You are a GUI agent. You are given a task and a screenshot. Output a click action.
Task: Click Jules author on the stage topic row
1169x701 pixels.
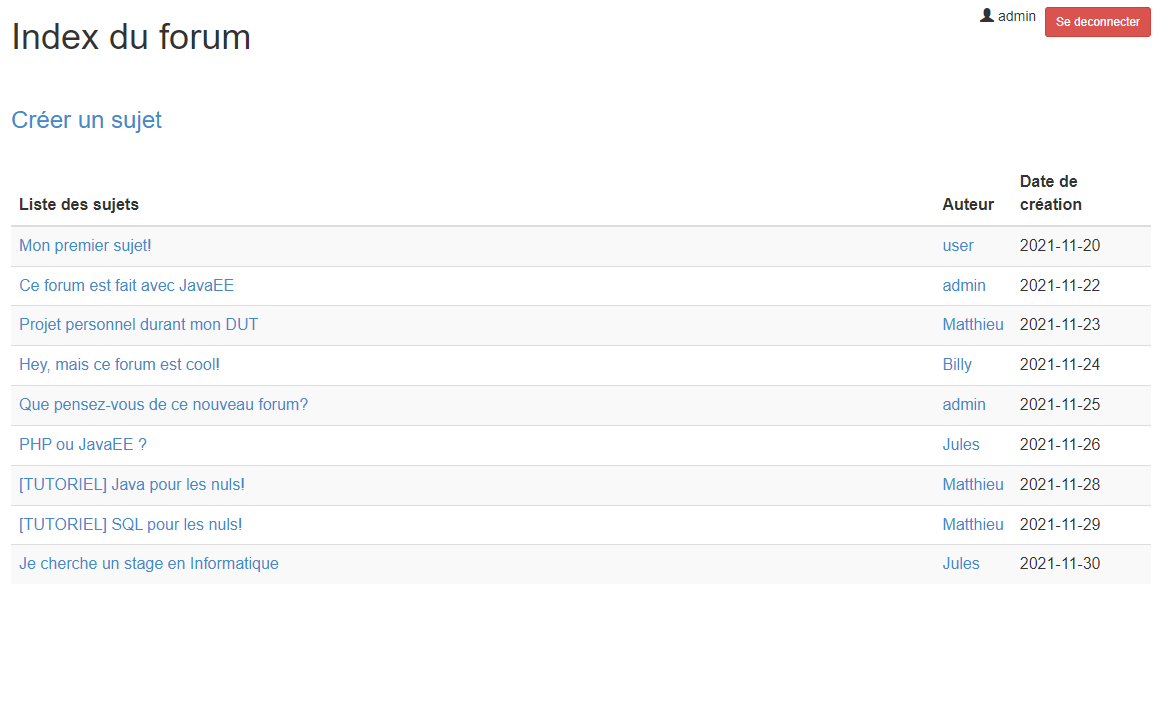click(x=961, y=564)
